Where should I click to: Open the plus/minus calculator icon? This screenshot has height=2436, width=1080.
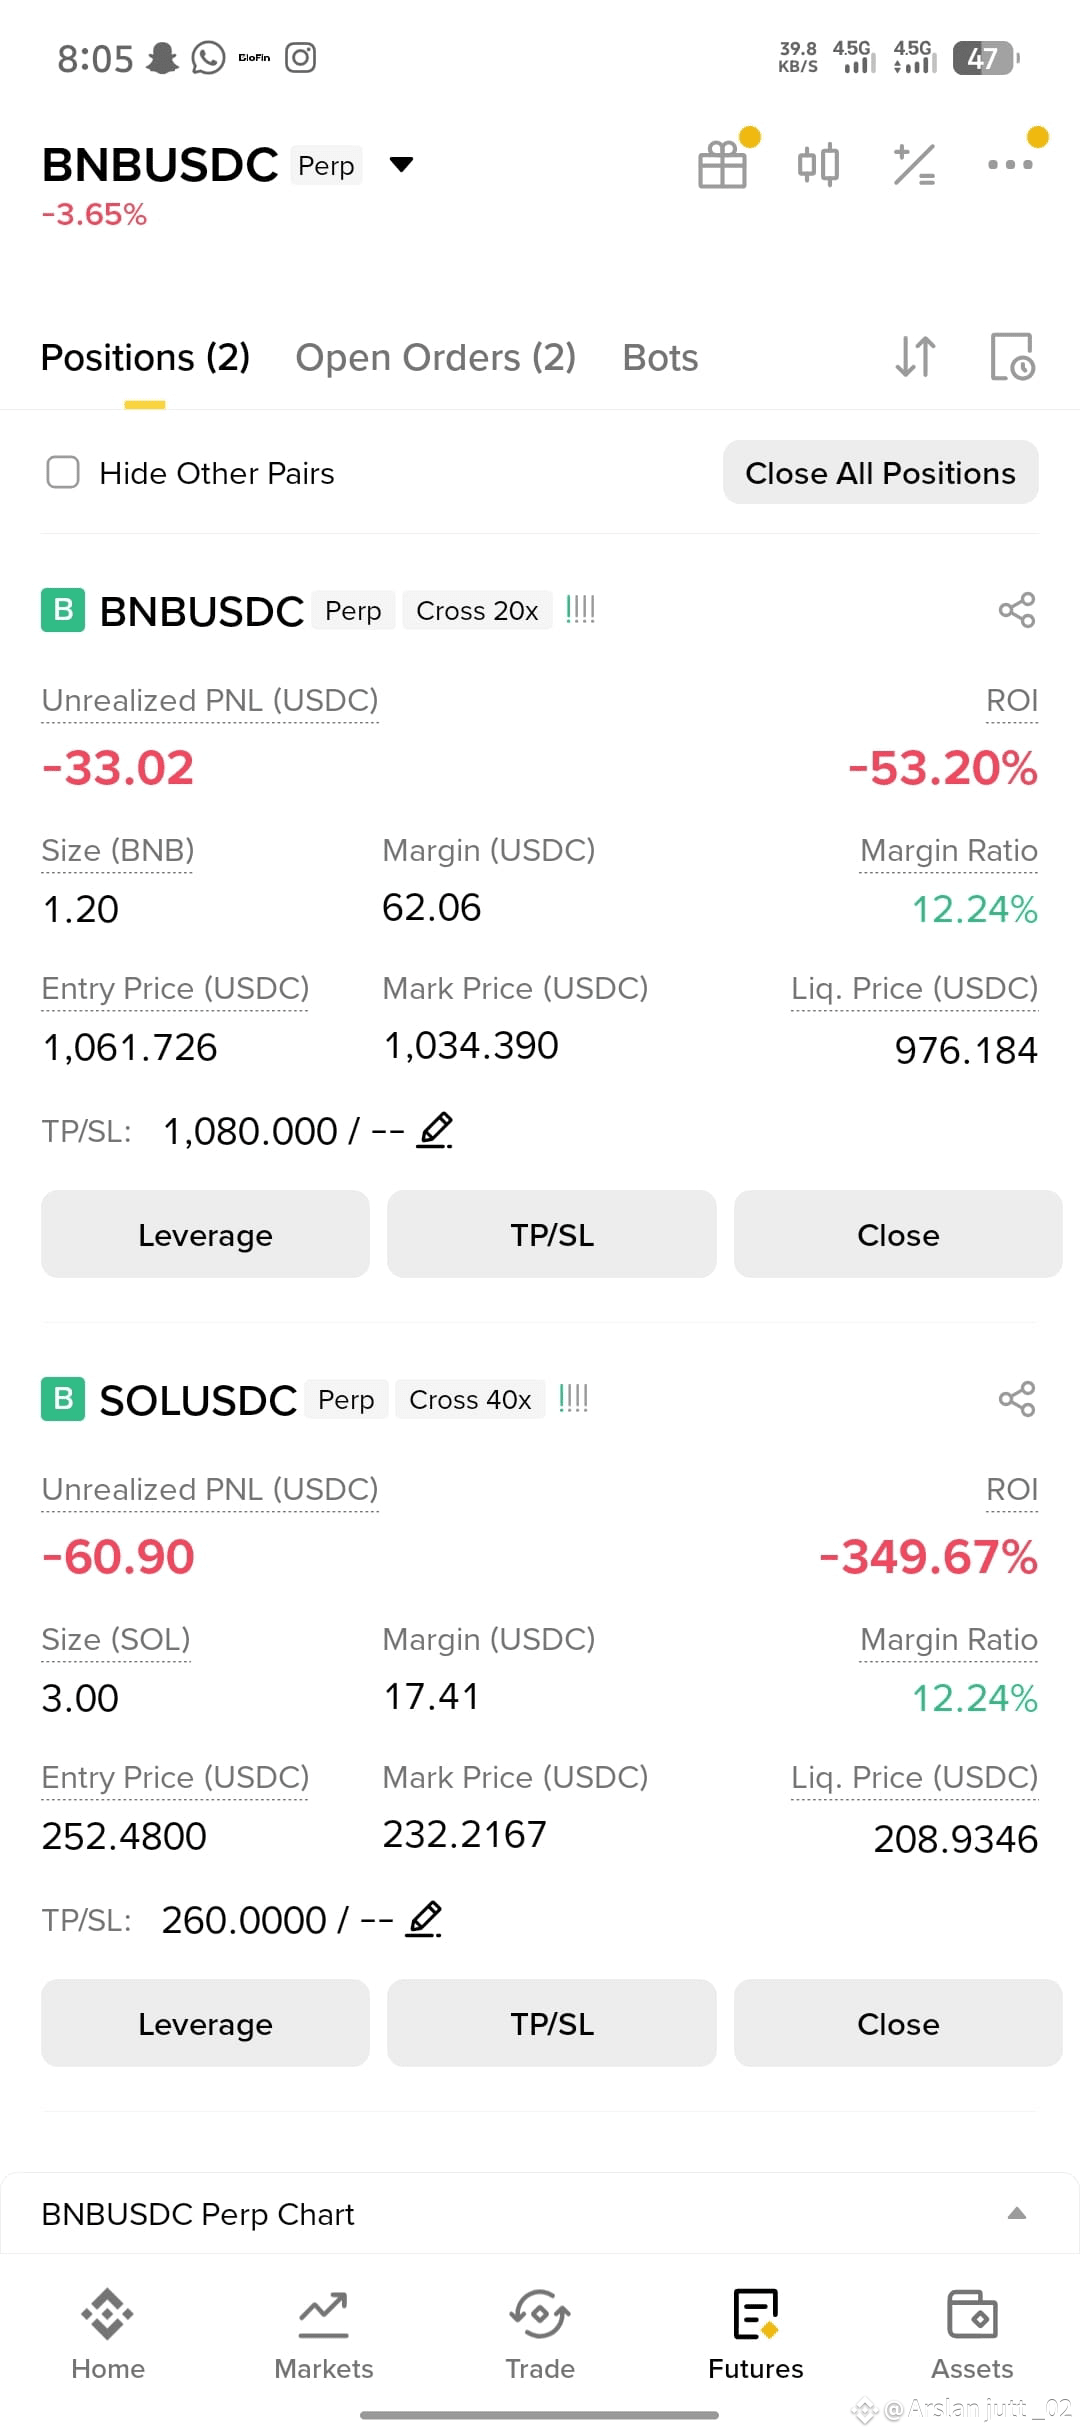pos(914,164)
